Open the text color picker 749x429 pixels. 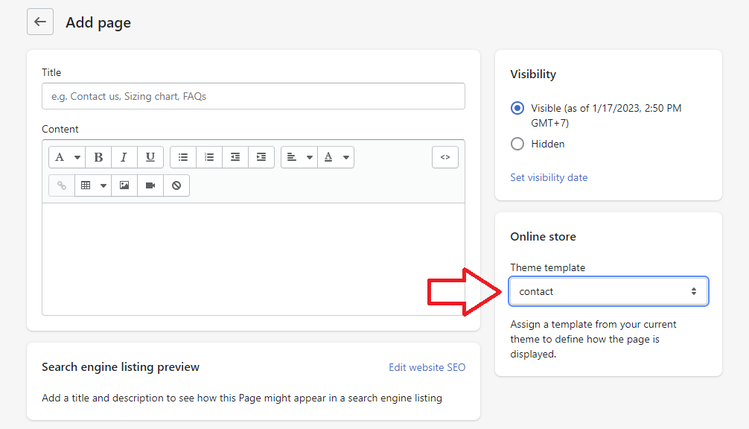tap(336, 157)
